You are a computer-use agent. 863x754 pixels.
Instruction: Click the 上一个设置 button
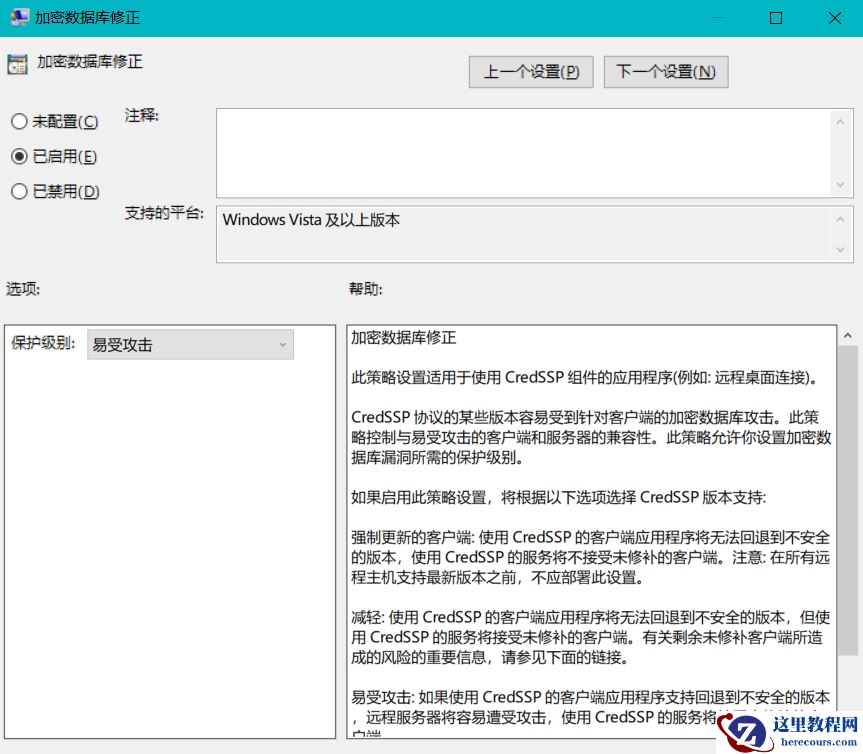click(530, 71)
